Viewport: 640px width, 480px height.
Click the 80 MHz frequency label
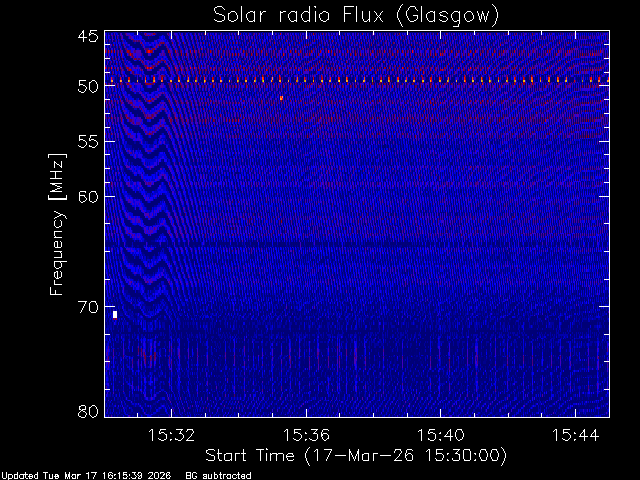coord(88,411)
